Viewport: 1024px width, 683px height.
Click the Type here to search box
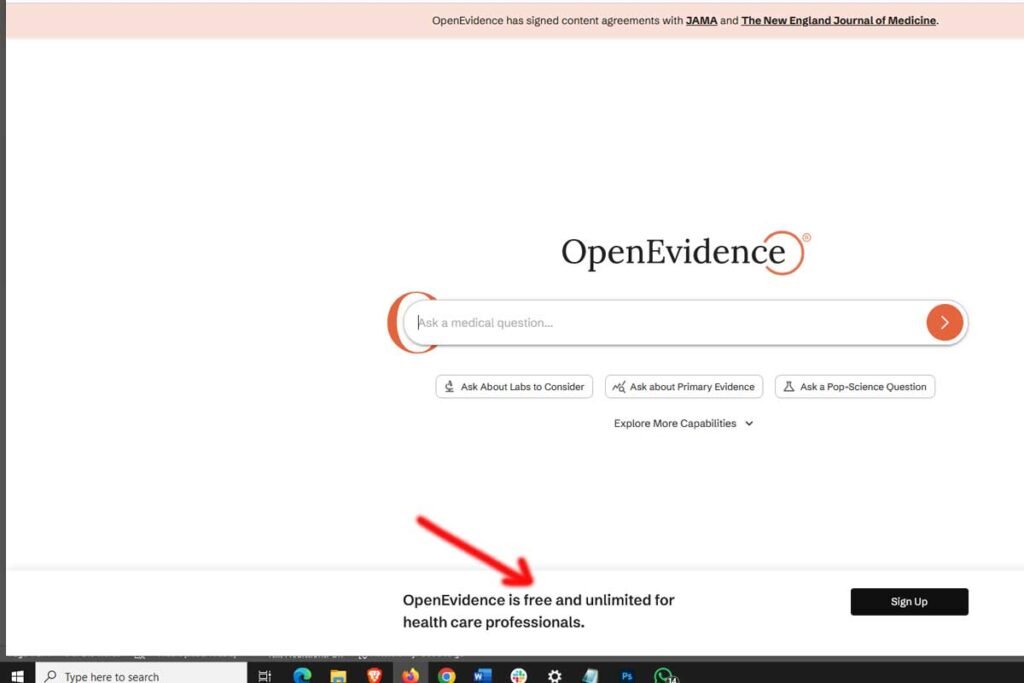[x=142, y=675]
